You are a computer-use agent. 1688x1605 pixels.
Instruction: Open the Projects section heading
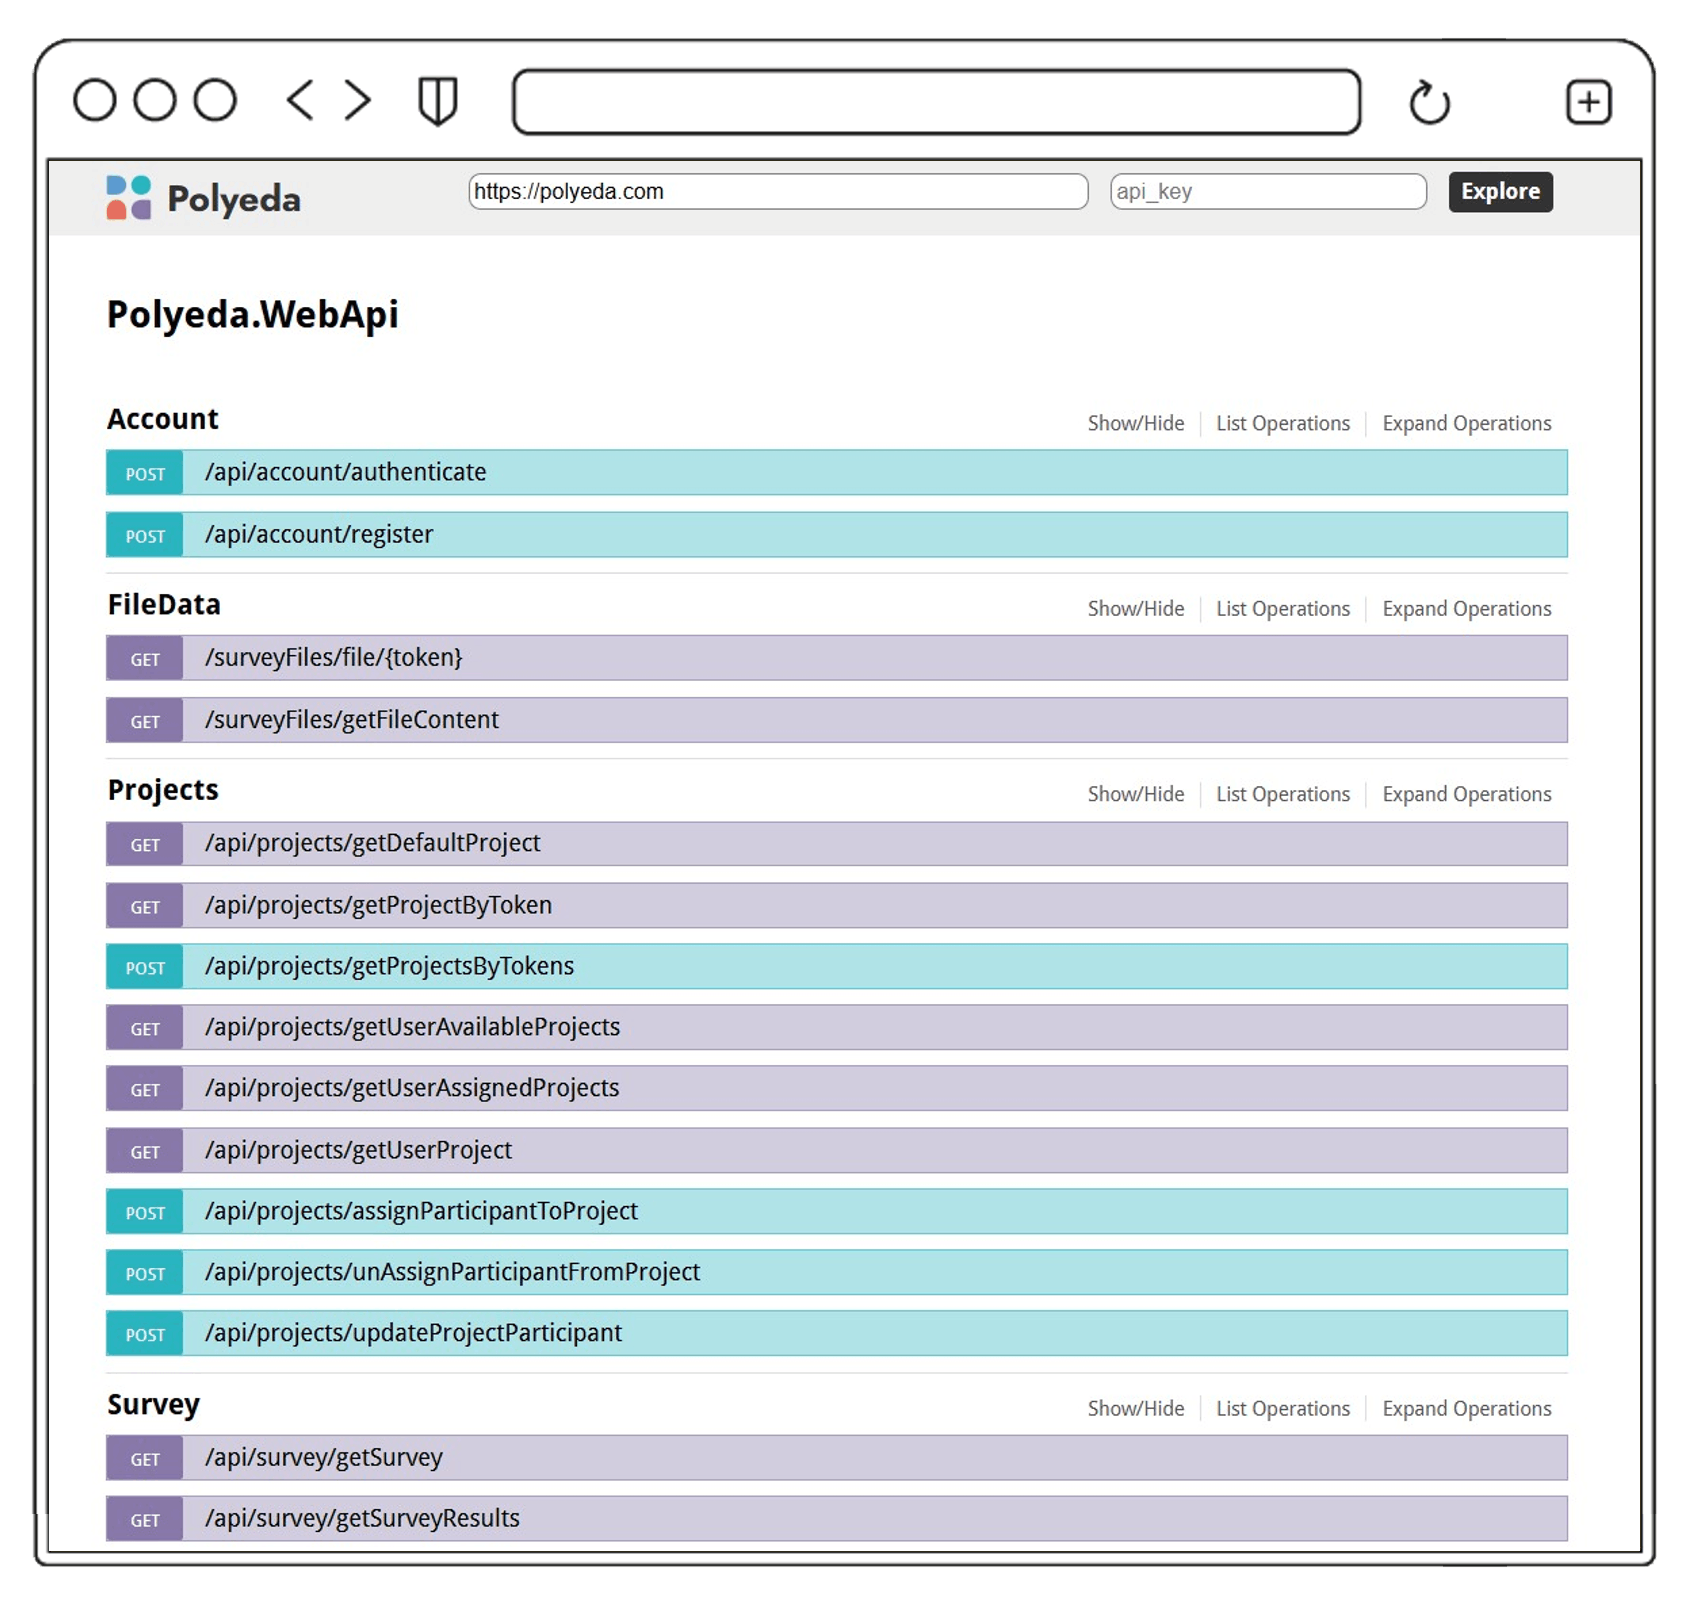pyautogui.click(x=163, y=790)
